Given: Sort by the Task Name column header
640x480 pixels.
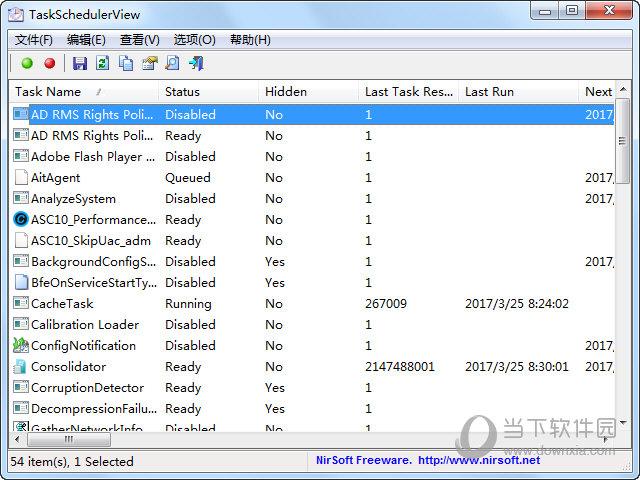Looking at the screenshot, I should click(x=48, y=92).
